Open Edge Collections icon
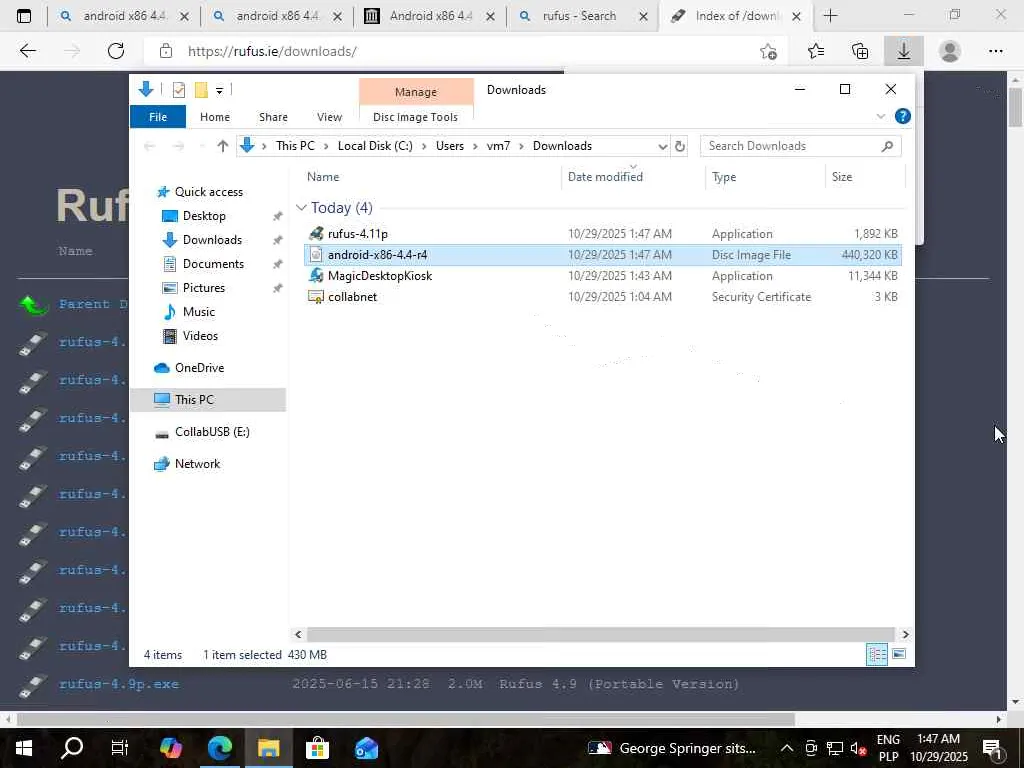The height and width of the screenshot is (768, 1024). coord(860,51)
